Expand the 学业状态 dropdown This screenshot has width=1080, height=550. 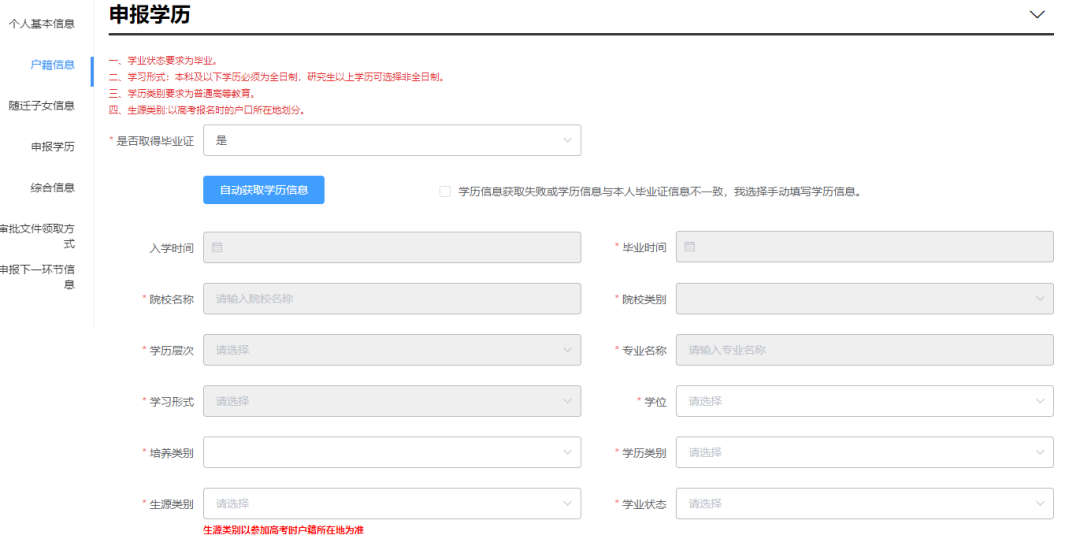coord(864,504)
